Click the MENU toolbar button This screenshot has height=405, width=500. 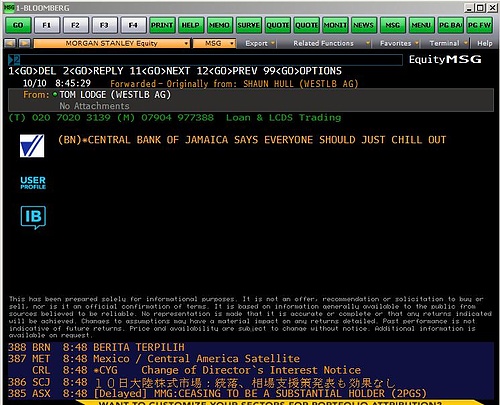pyautogui.click(x=421, y=25)
